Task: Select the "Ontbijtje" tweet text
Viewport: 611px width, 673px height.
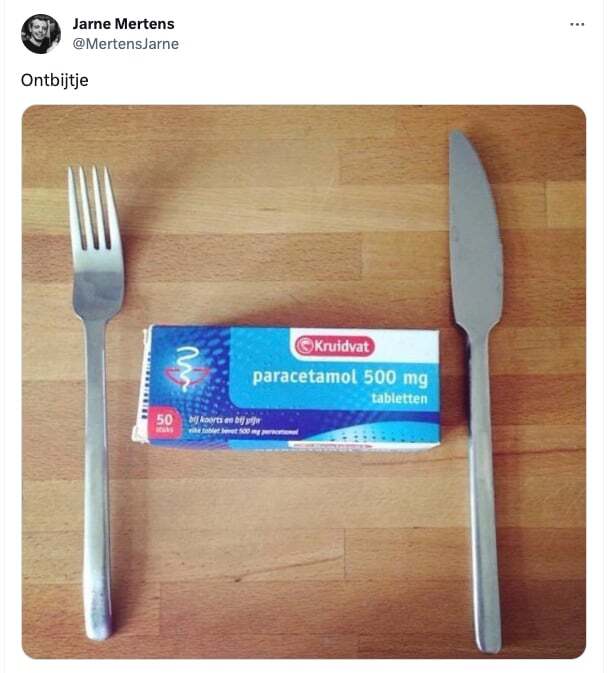Action: coord(54,80)
